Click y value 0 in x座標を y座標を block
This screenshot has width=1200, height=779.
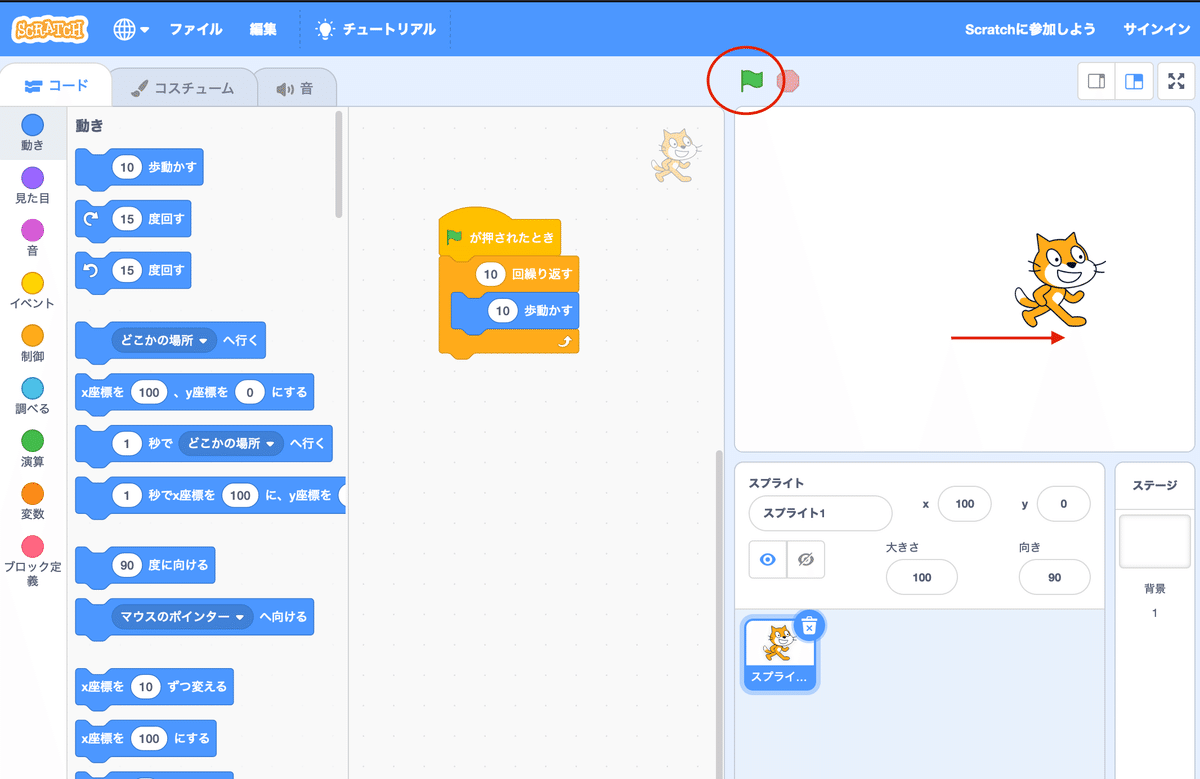(x=250, y=393)
